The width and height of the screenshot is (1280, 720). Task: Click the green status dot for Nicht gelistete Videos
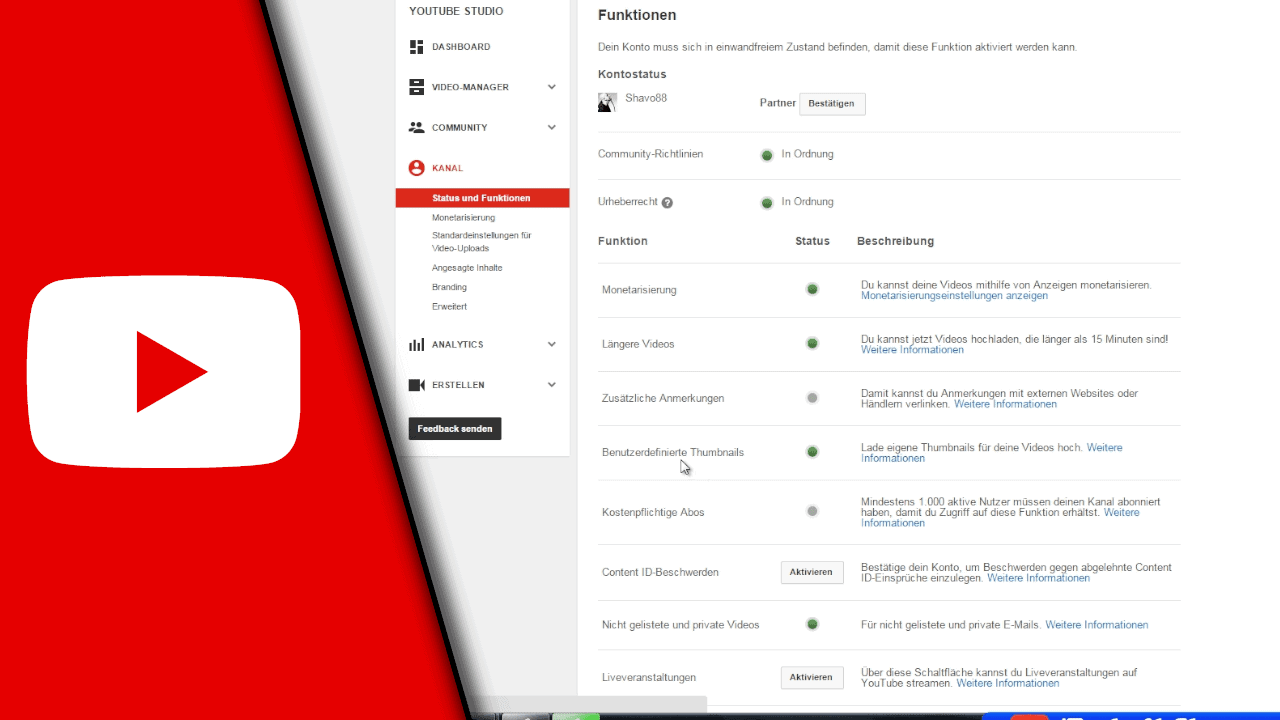tap(812, 625)
